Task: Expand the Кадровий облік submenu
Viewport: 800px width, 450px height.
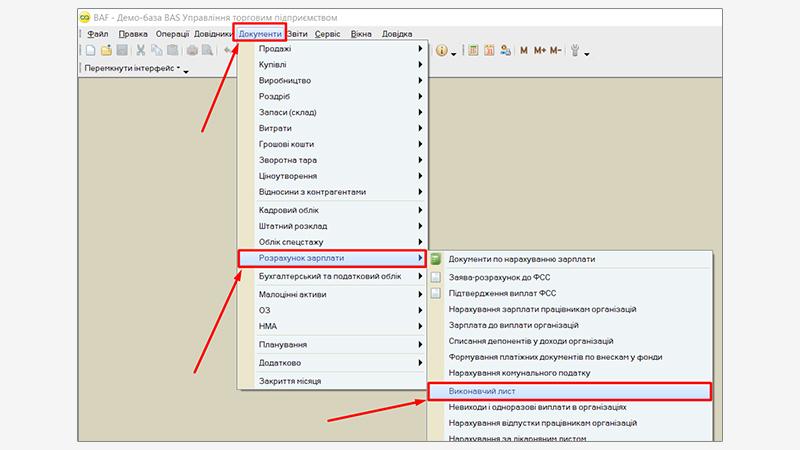Action: pyautogui.click(x=331, y=210)
